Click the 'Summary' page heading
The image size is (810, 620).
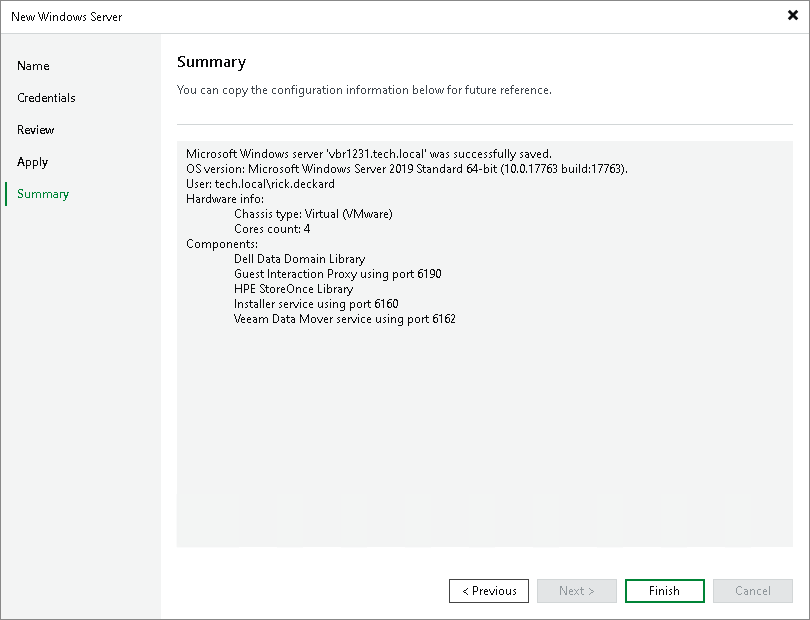pos(211,62)
